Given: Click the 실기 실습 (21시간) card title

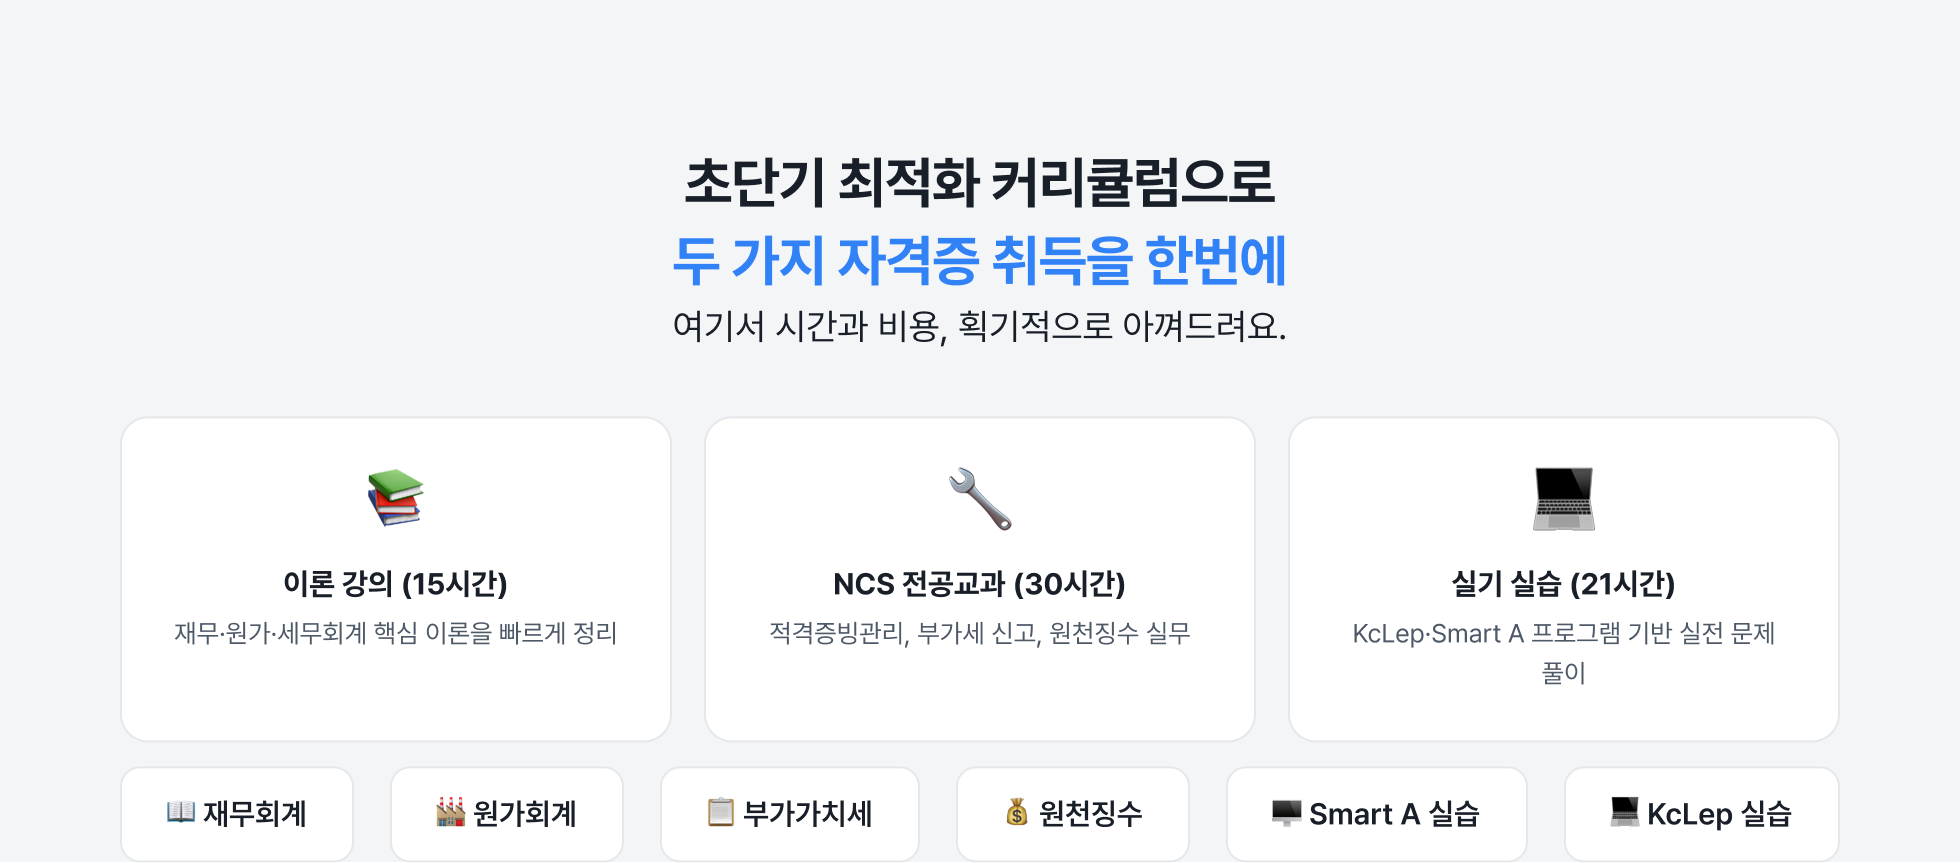Looking at the screenshot, I should click(1564, 584).
